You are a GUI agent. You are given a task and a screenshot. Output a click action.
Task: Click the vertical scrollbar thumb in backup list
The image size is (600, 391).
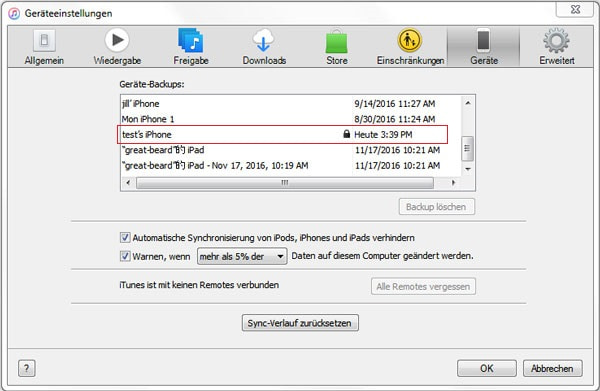pyautogui.click(x=467, y=148)
